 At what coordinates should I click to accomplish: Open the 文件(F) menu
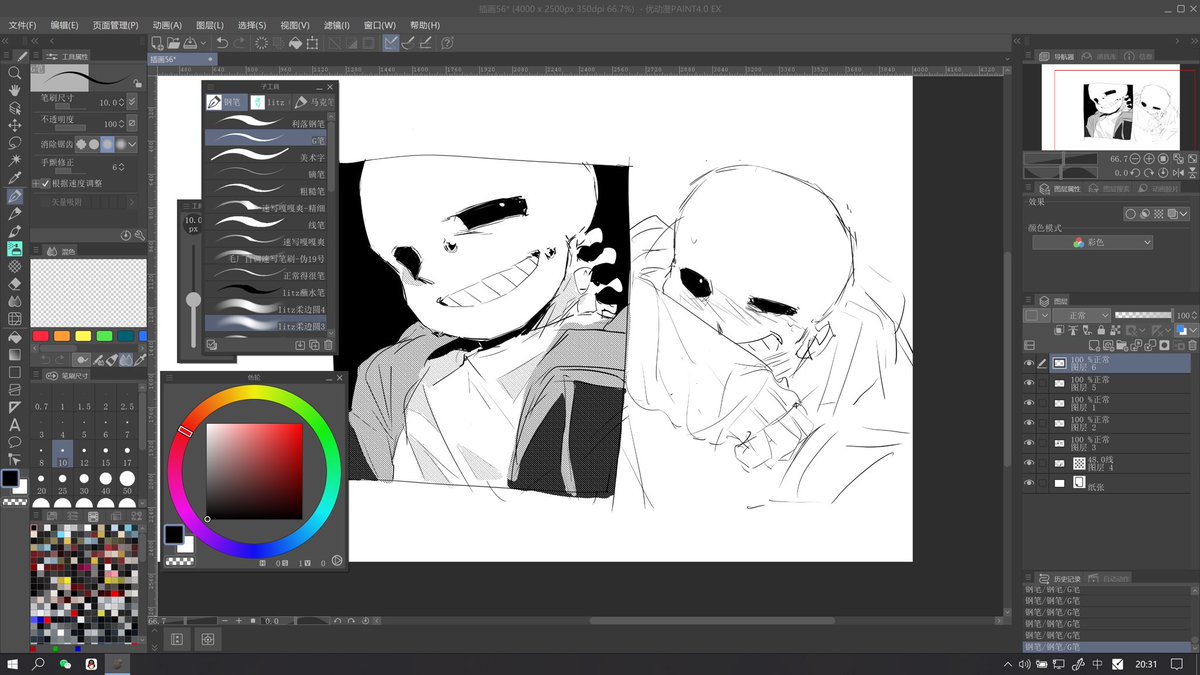pyautogui.click(x=22, y=25)
